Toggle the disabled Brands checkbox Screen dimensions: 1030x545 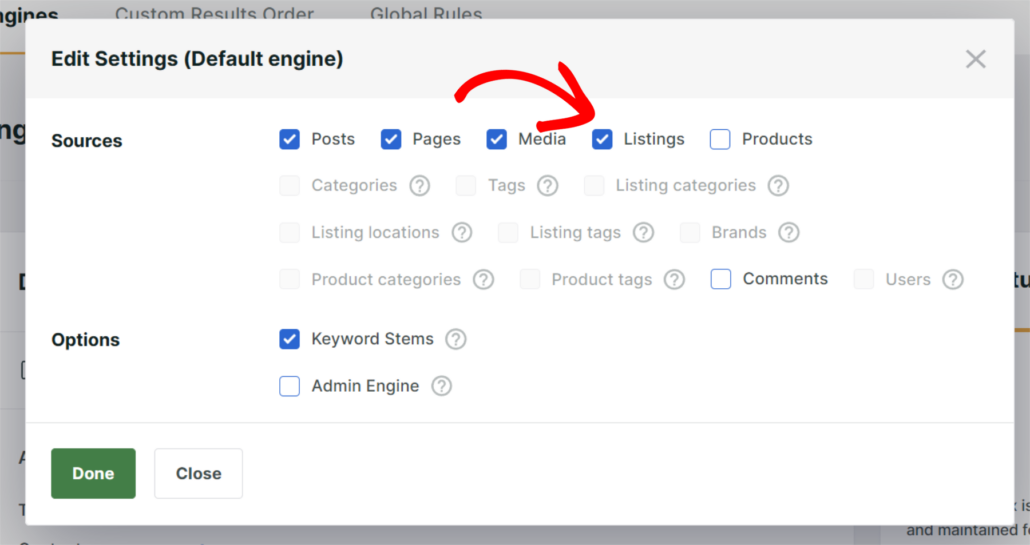[690, 232]
